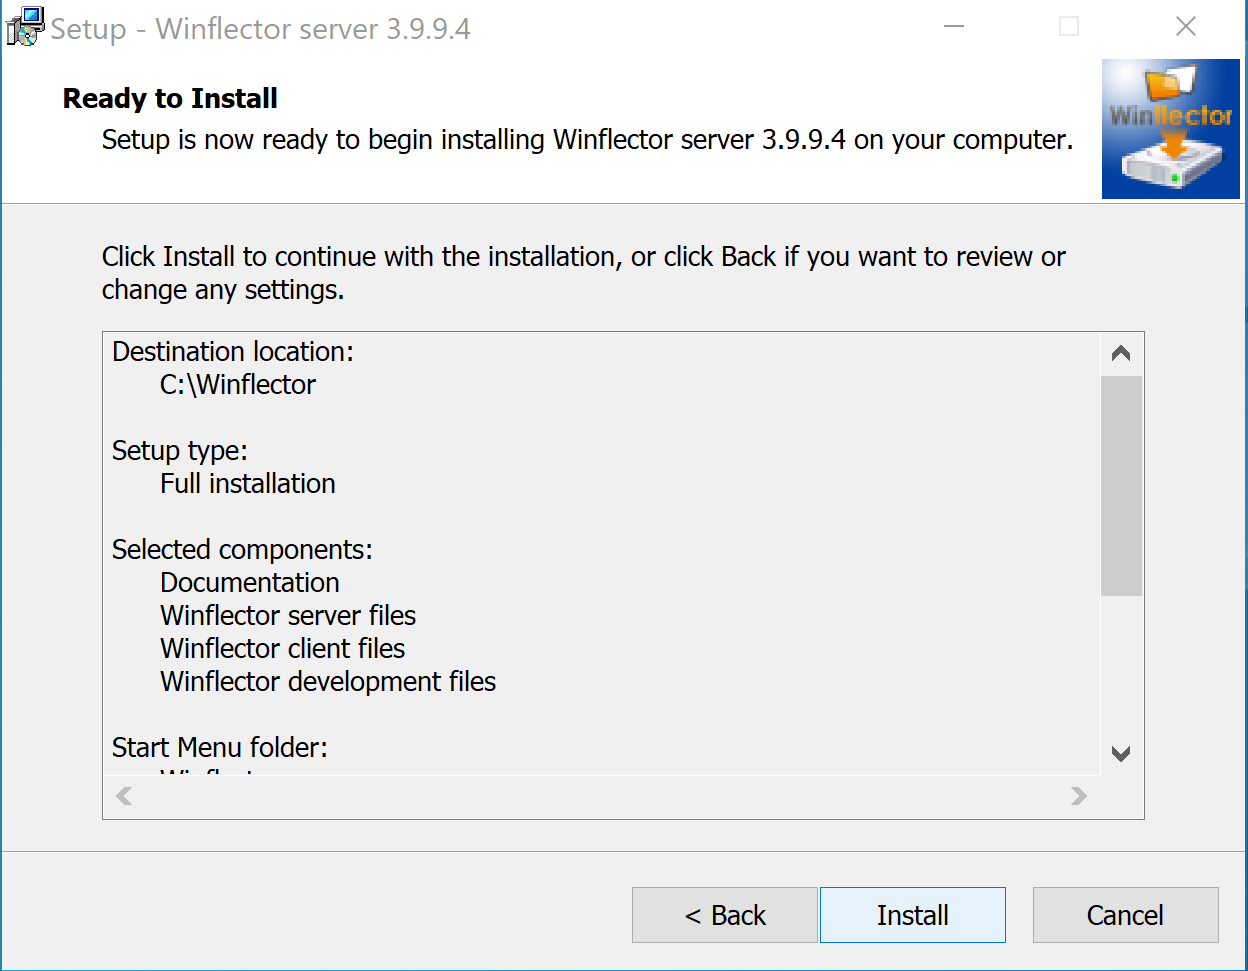Click the horizontal scrollbar track
Image resolution: width=1248 pixels, height=971 pixels.
(x=600, y=796)
